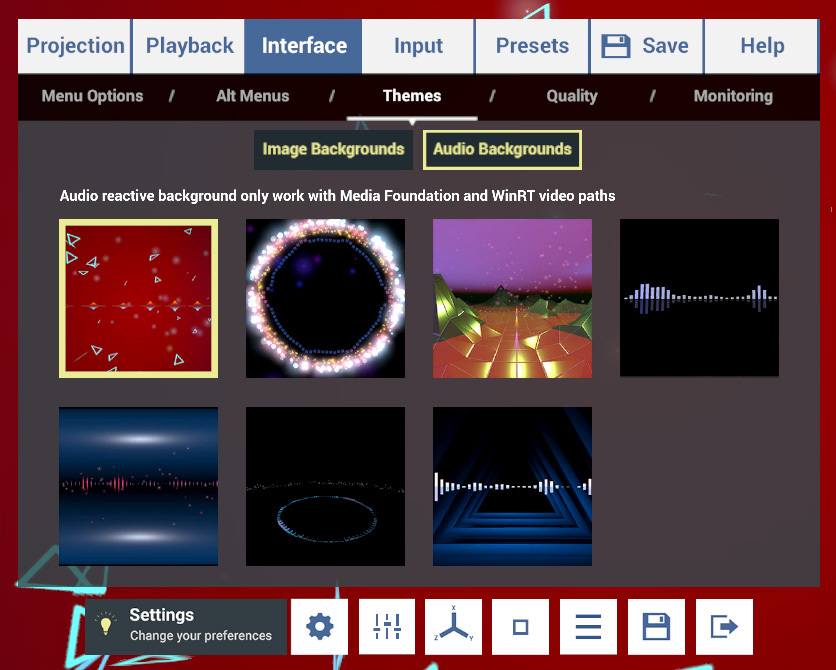Open the gear settings icon
The width and height of the screenshot is (836, 670).
319,626
